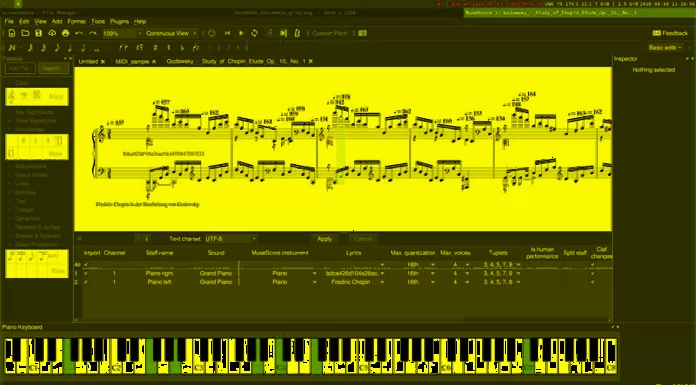Save the score with the floppy icon
Image resolution: width=696 pixels, height=385 pixels.
pyautogui.click(x=39, y=33)
